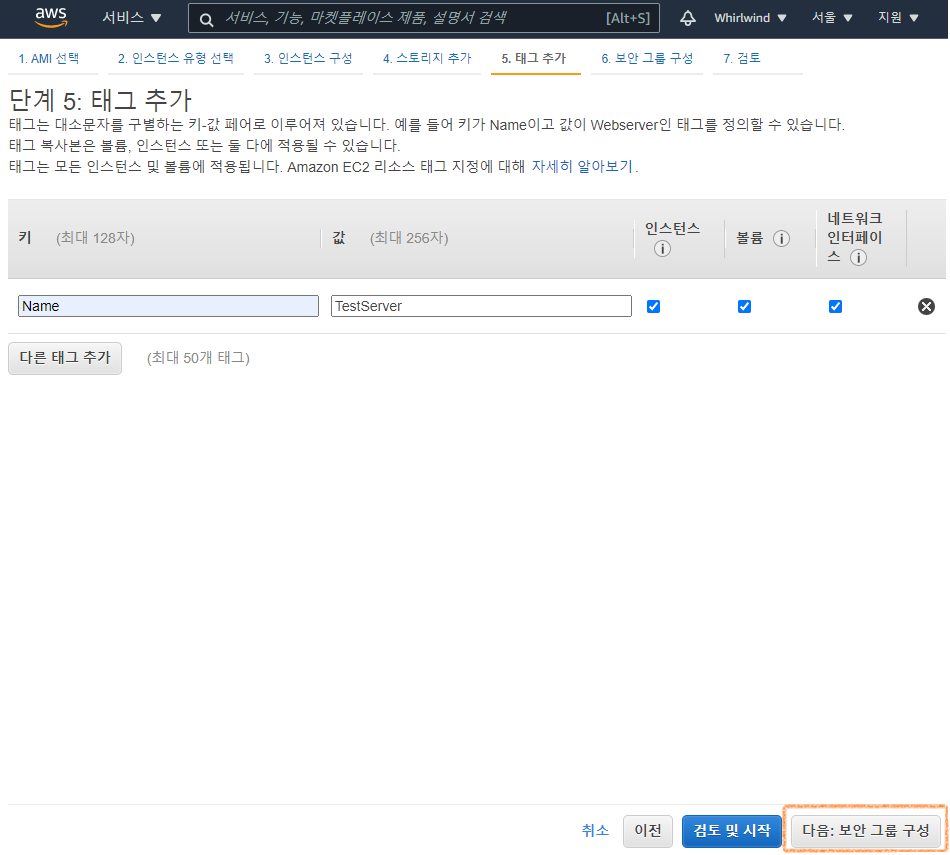Remove the Name tag row
The image size is (950, 855).
click(x=926, y=307)
